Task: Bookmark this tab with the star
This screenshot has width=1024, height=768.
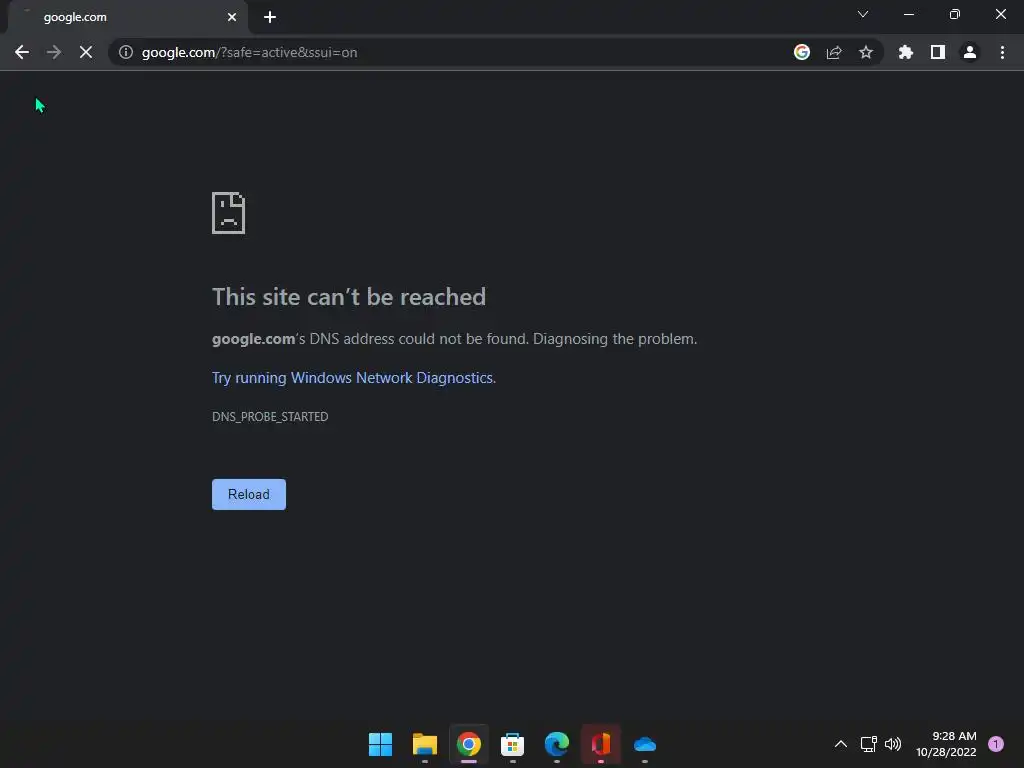Action: tap(866, 52)
